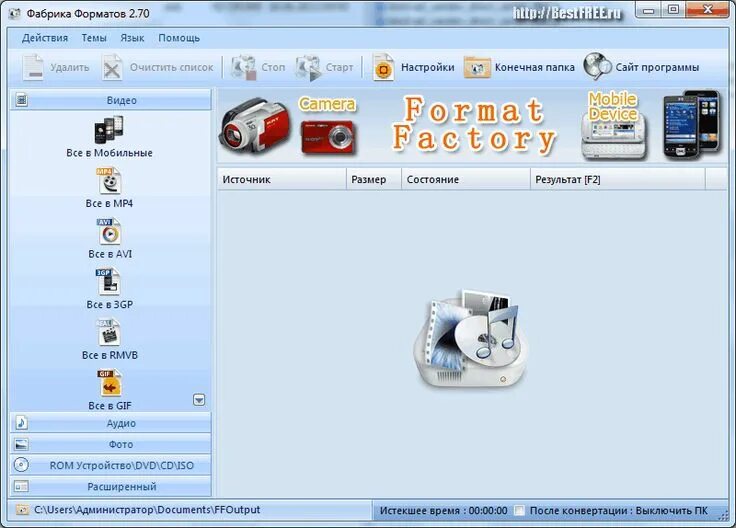Click the Удалить button label
736x528 pixels.
tap(69, 68)
